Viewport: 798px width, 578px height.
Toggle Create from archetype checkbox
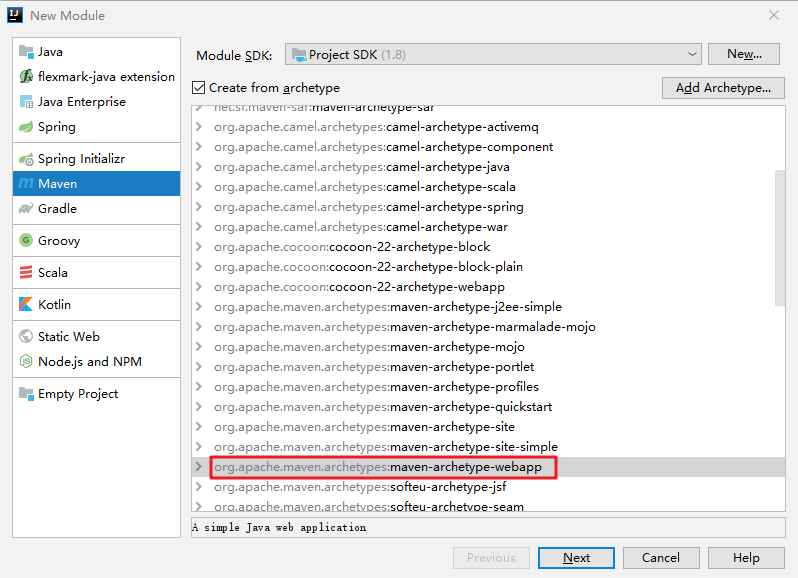(198, 88)
